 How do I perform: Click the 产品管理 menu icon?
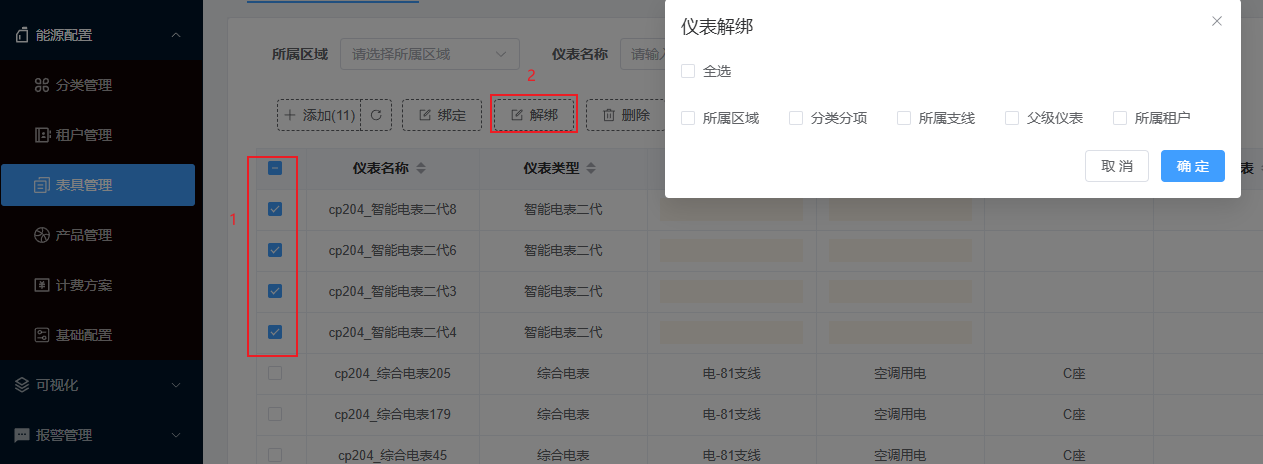coord(42,235)
